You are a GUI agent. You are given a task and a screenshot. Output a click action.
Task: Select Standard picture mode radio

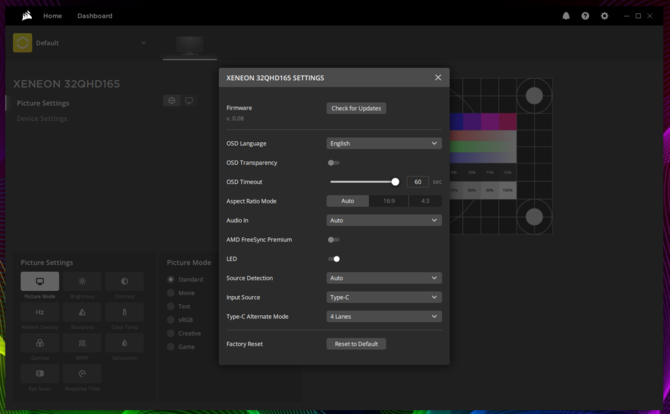(x=170, y=279)
